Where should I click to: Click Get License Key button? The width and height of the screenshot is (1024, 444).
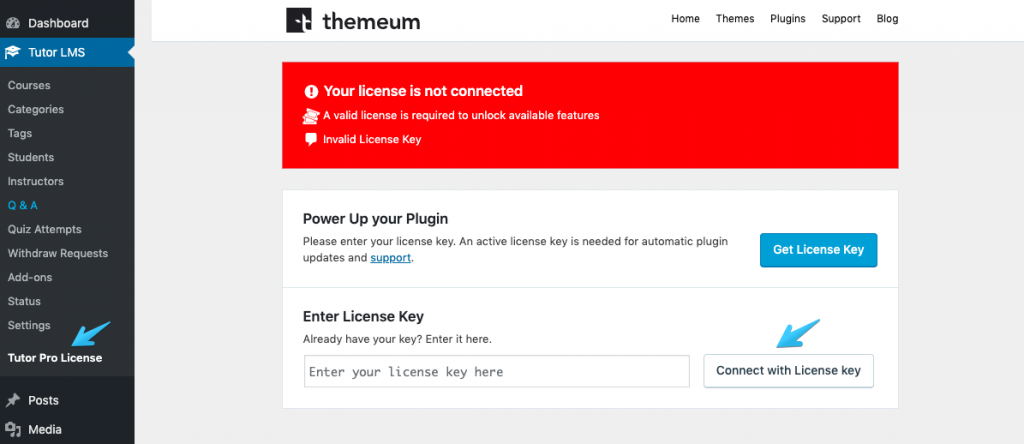818,250
